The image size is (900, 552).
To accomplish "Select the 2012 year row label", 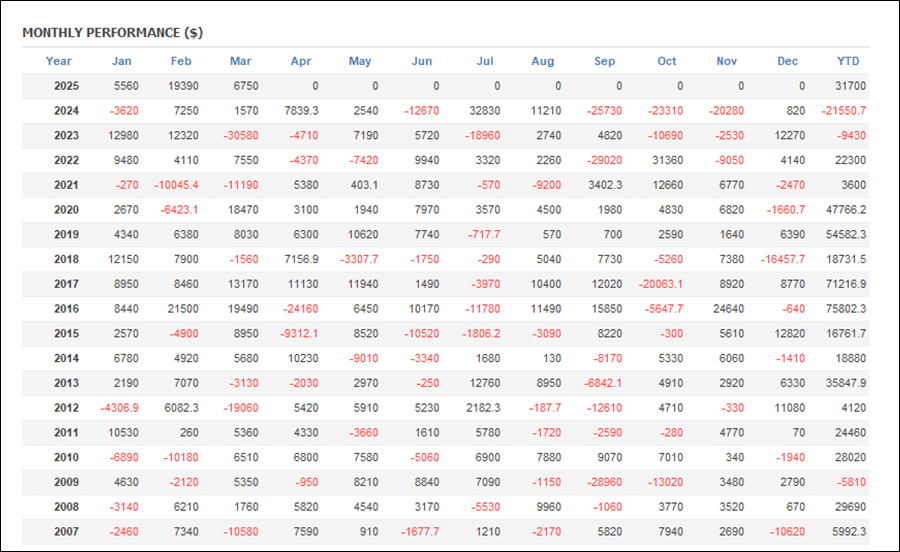I will click(x=67, y=407).
